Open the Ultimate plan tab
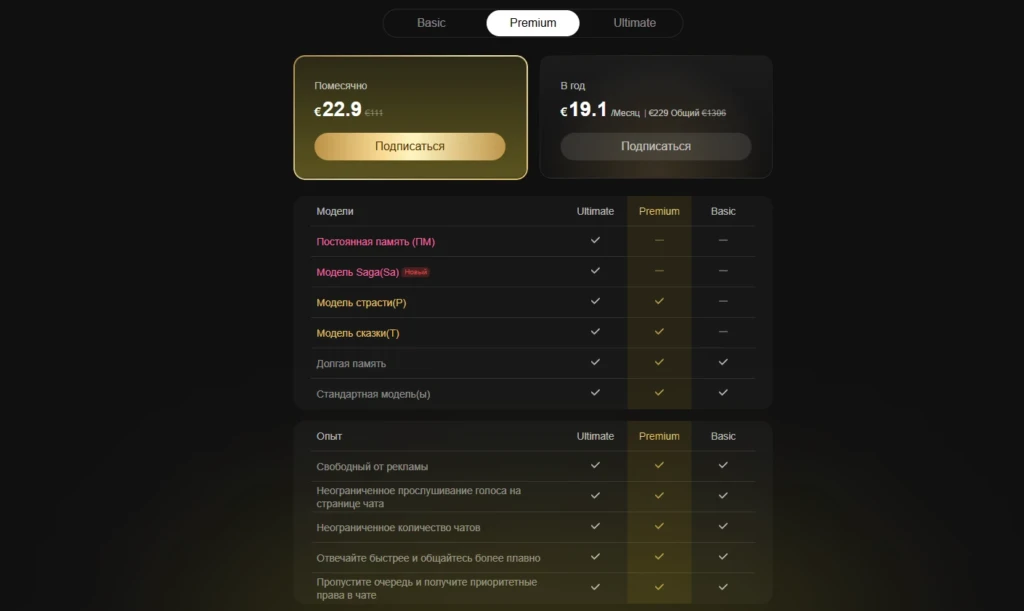This screenshot has height=611, width=1024. [x=634, y=23]
